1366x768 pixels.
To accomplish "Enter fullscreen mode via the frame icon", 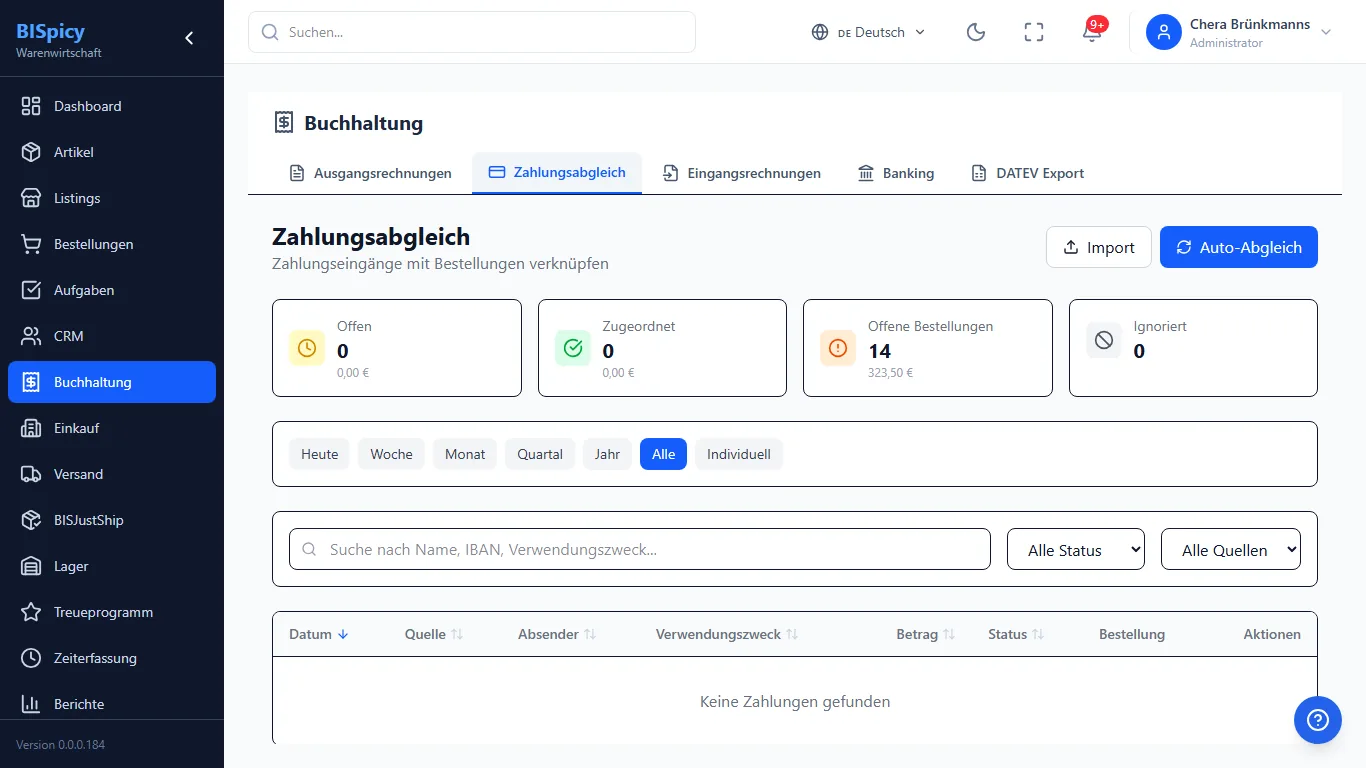I will coord(1034,32).
